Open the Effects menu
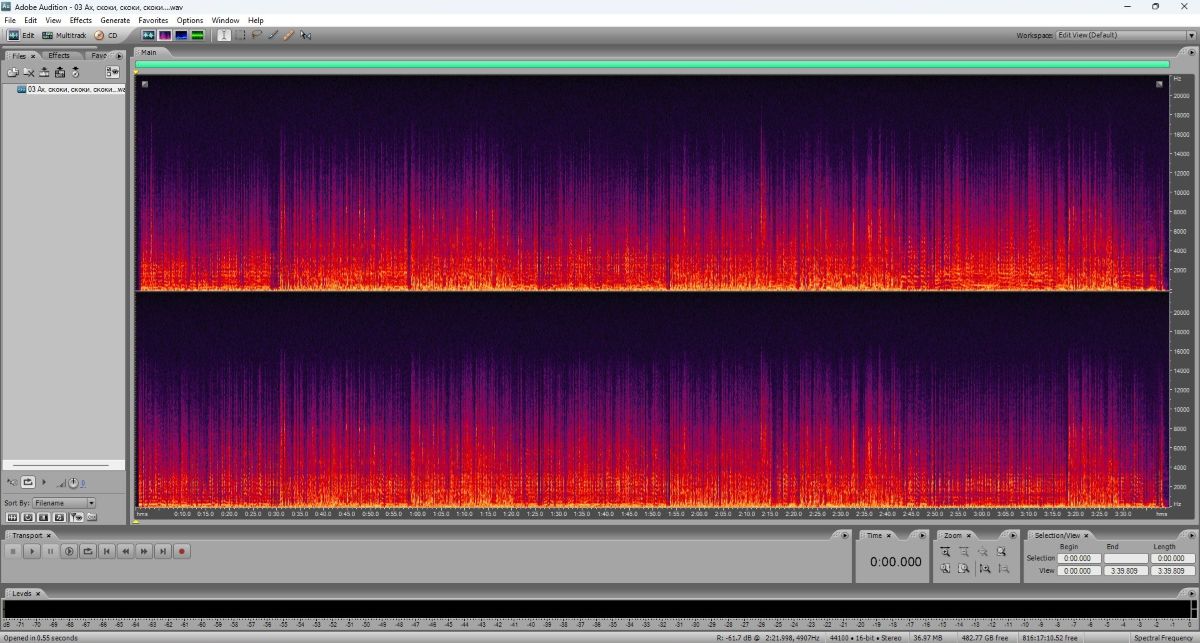1200x643 pixels. pyautogui.click(x=81, y=20)
